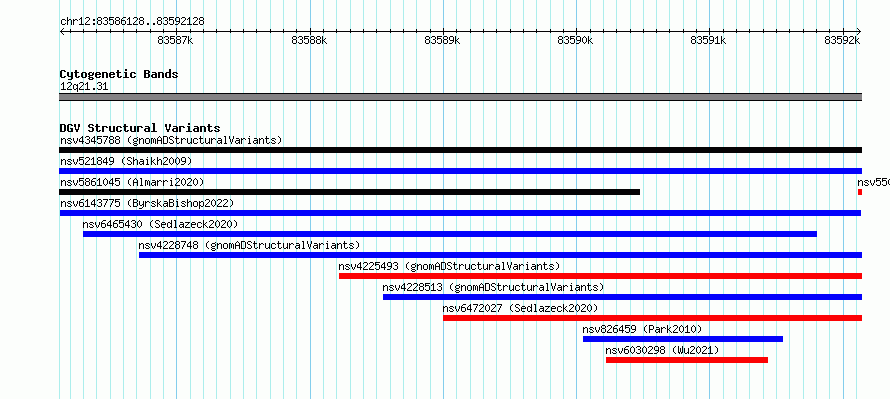This screenshot has width=890, height=399.
Task: Select the red nsv6030298 variant bar
Action: (x=687, y=360)
